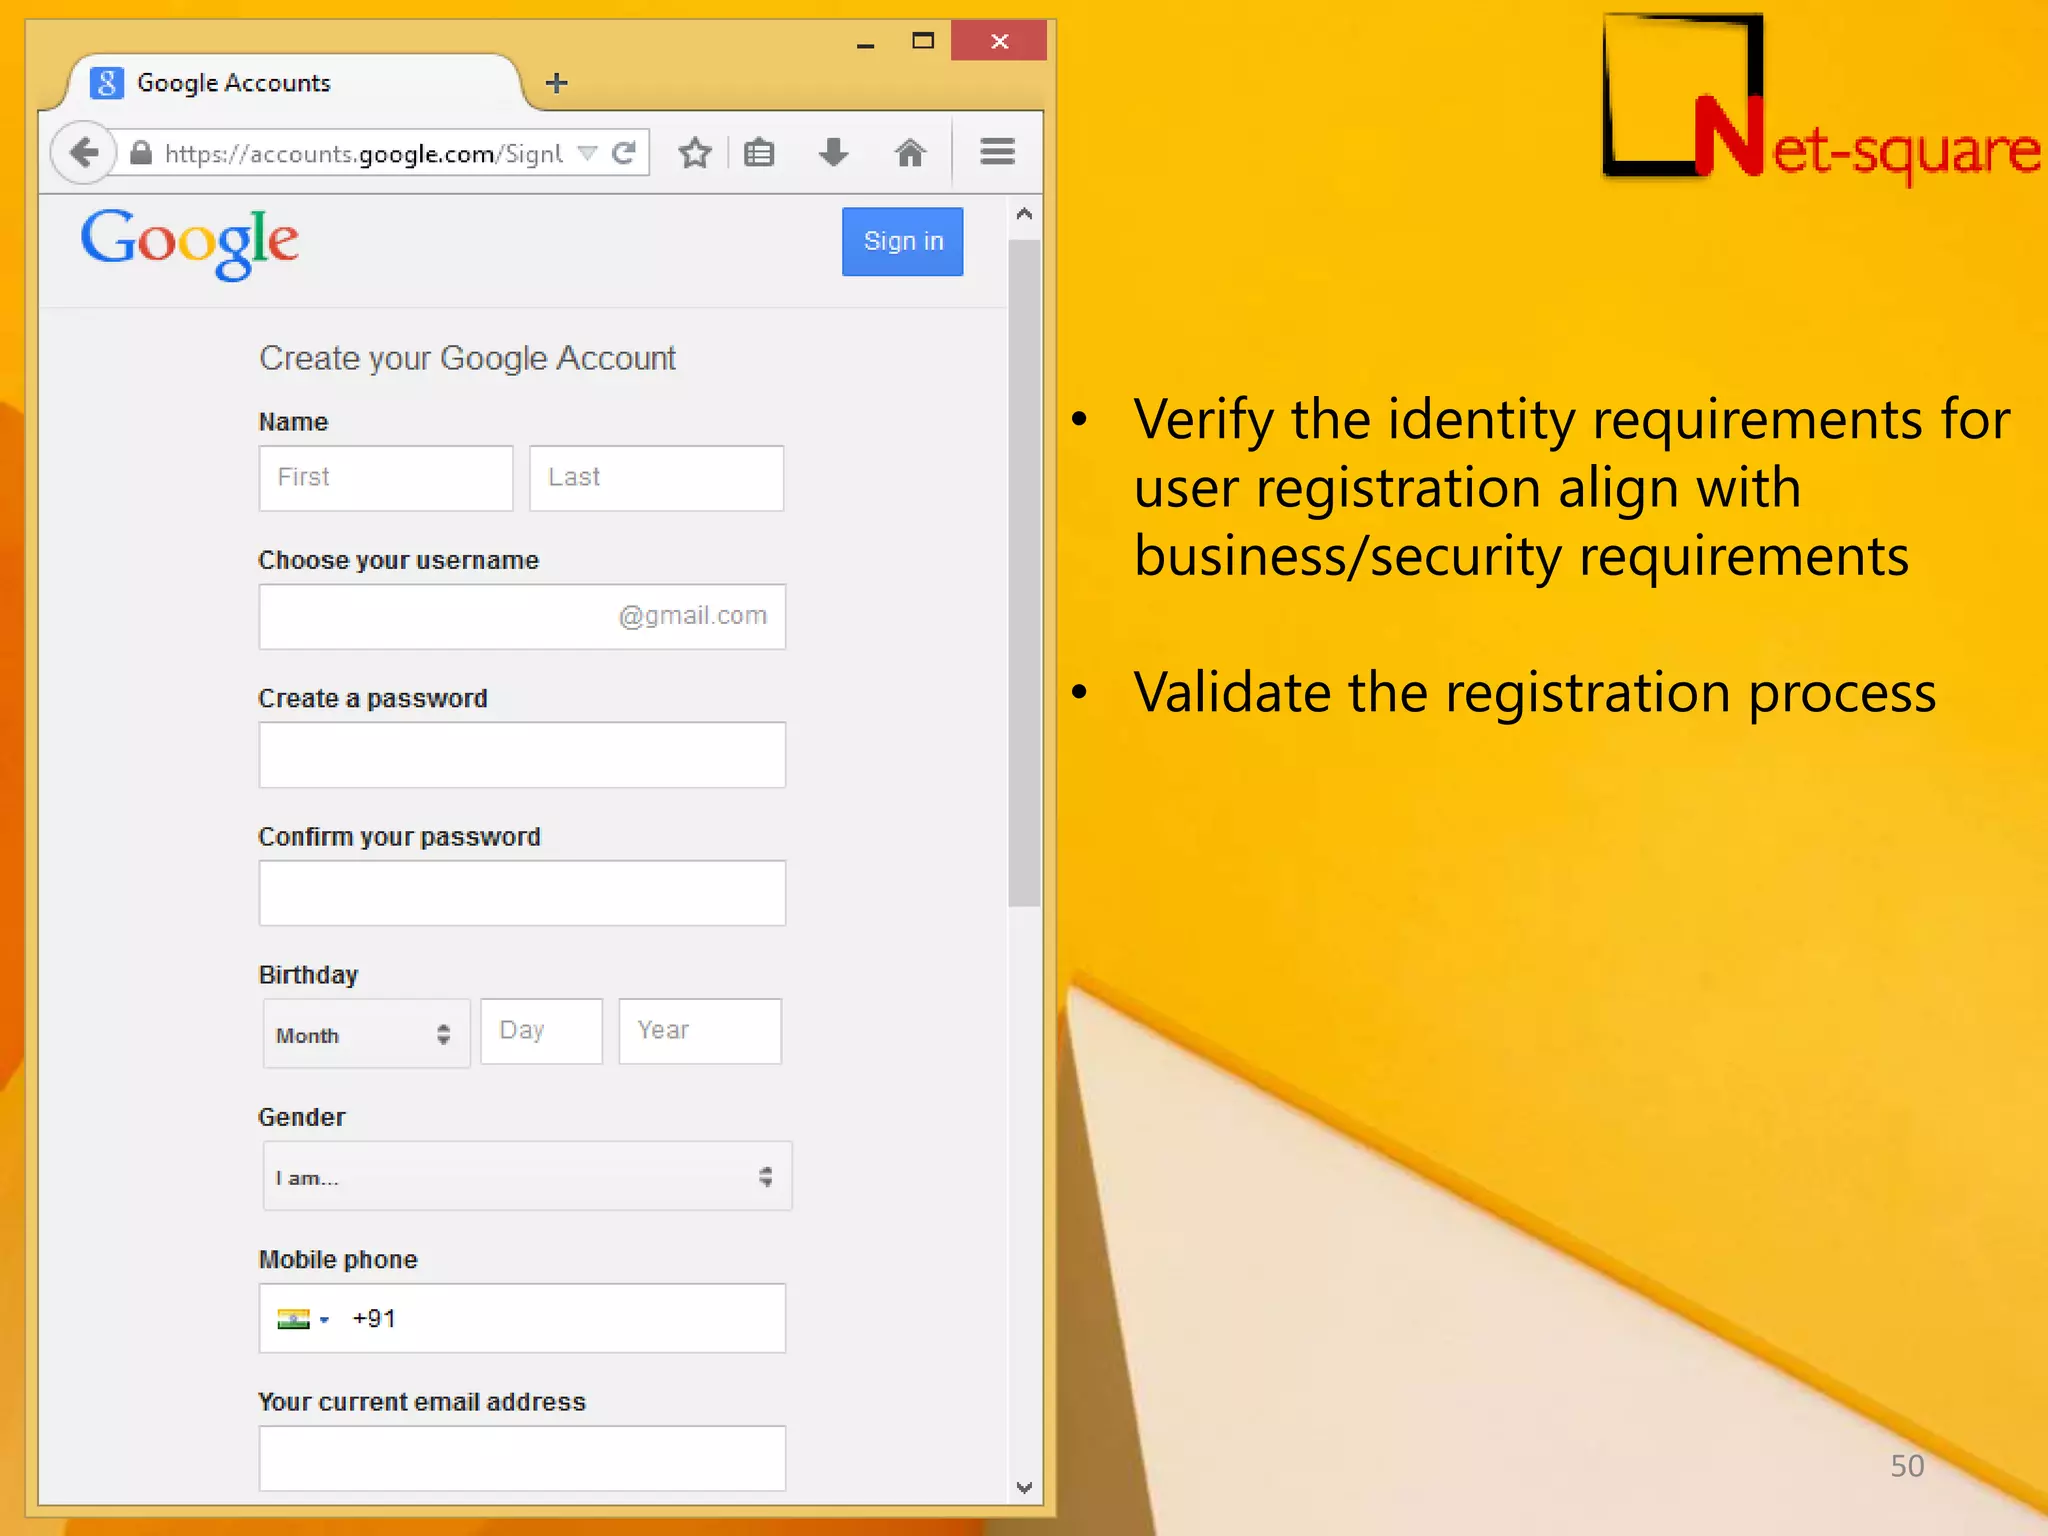Select the Google Accounts tab

(x=295, y=83)
